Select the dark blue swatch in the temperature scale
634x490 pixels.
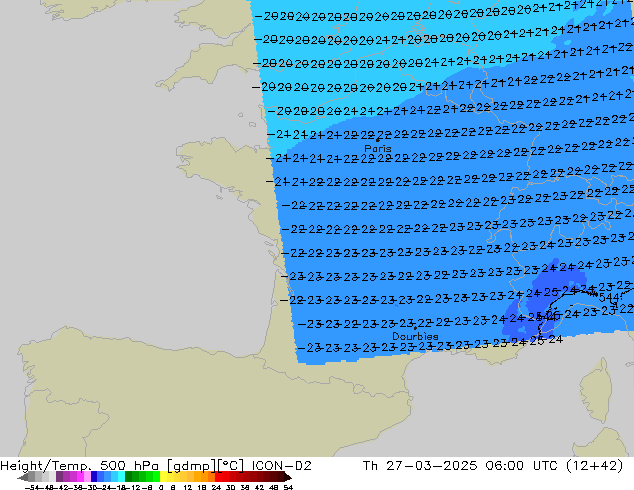point(94,477)
